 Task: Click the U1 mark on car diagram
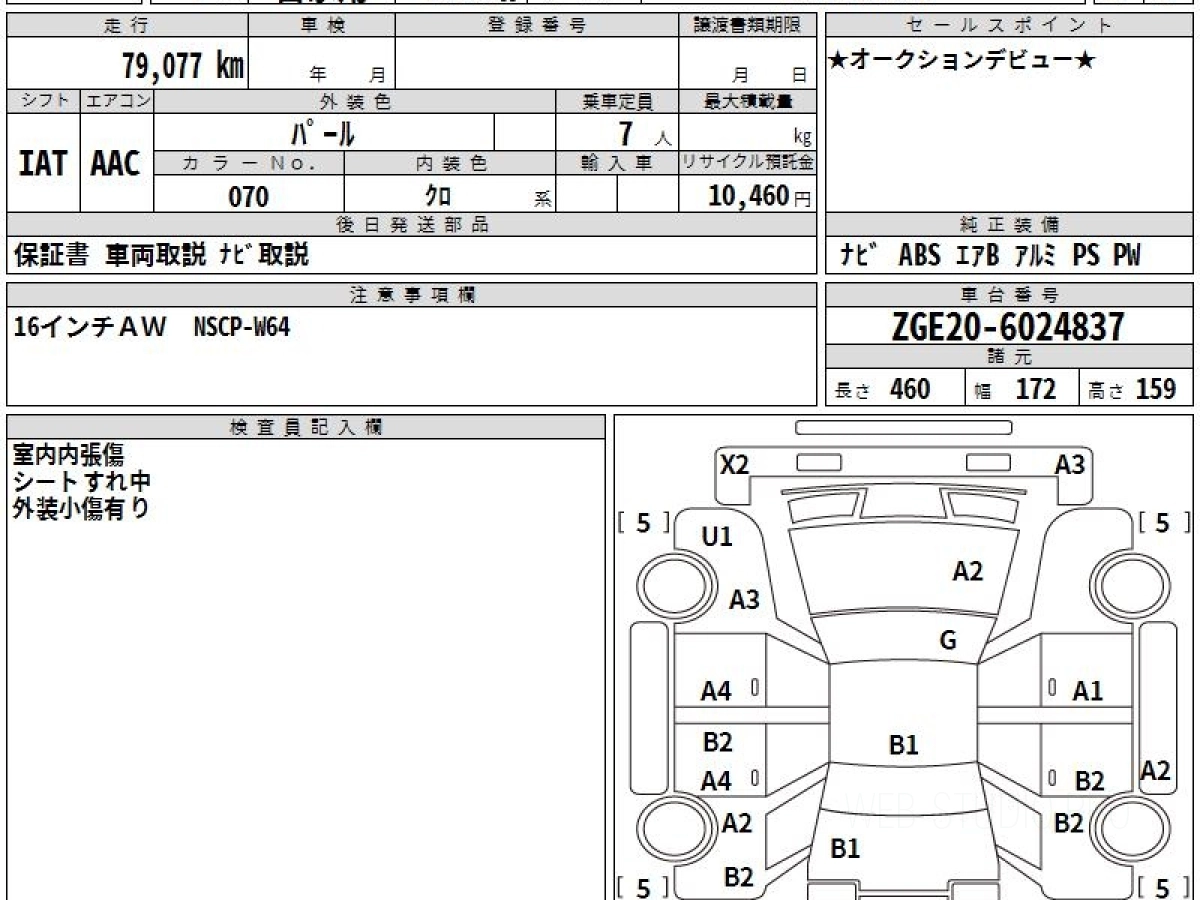[717, 537]
